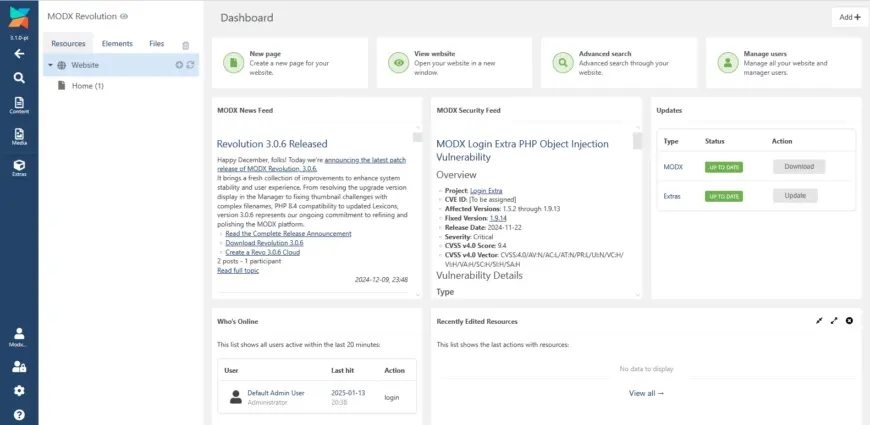Click the access control user-lock icon
This screenshot has width=870, height=425.
(19, 367)
